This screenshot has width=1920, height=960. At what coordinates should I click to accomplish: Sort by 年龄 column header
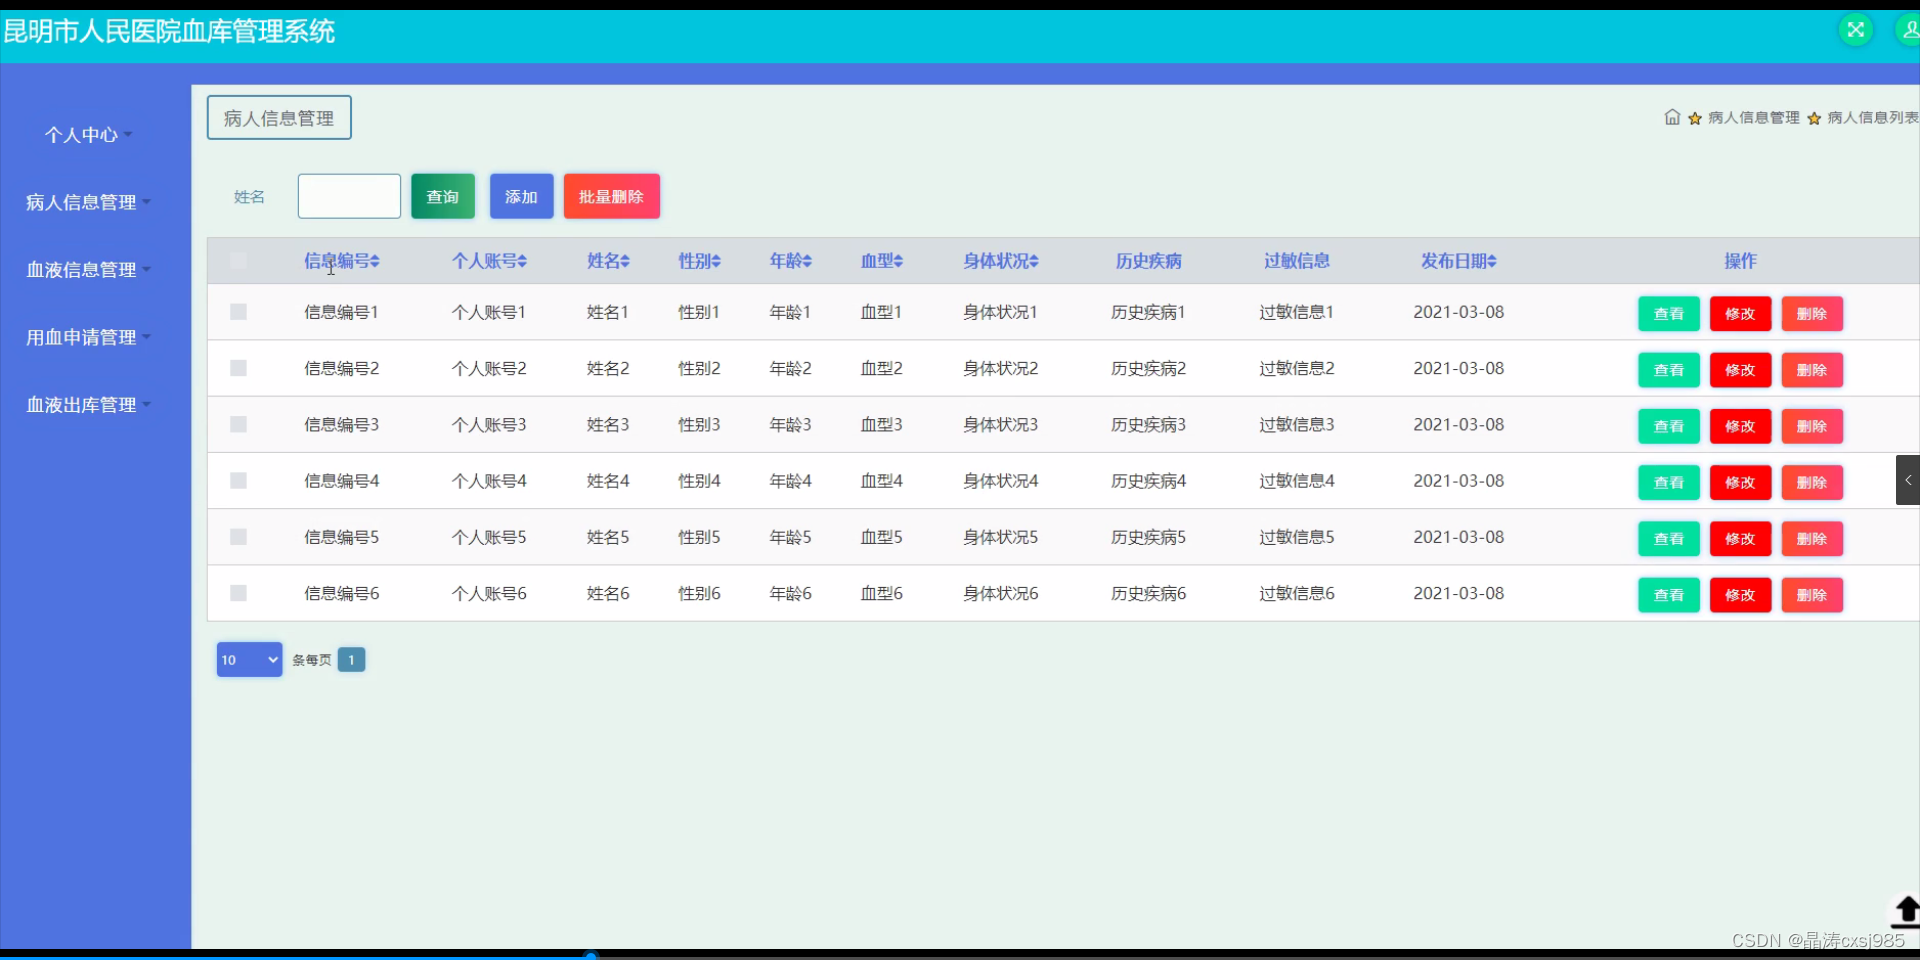(x=790, y=261)
